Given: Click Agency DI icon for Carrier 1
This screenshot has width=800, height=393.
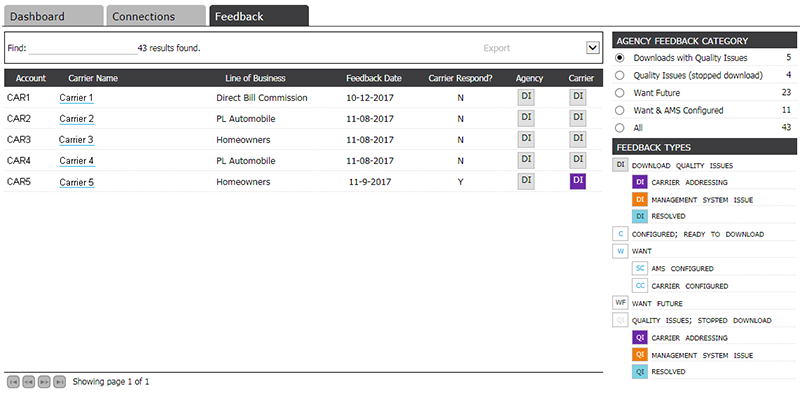Looking at the screenshot, I should click(526, 97).
